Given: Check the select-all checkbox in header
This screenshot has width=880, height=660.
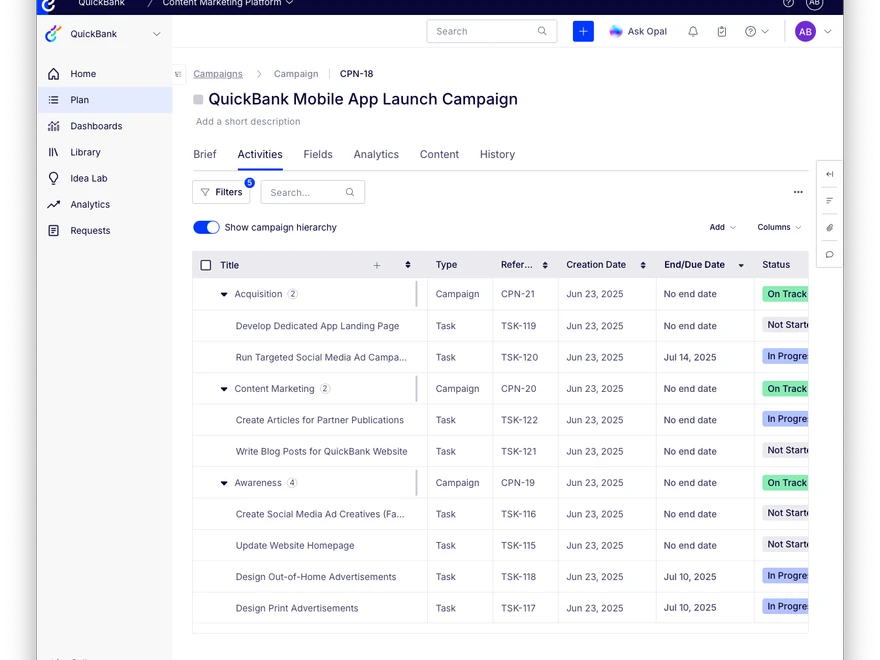Looking at the screenshot, I should 206,265.
